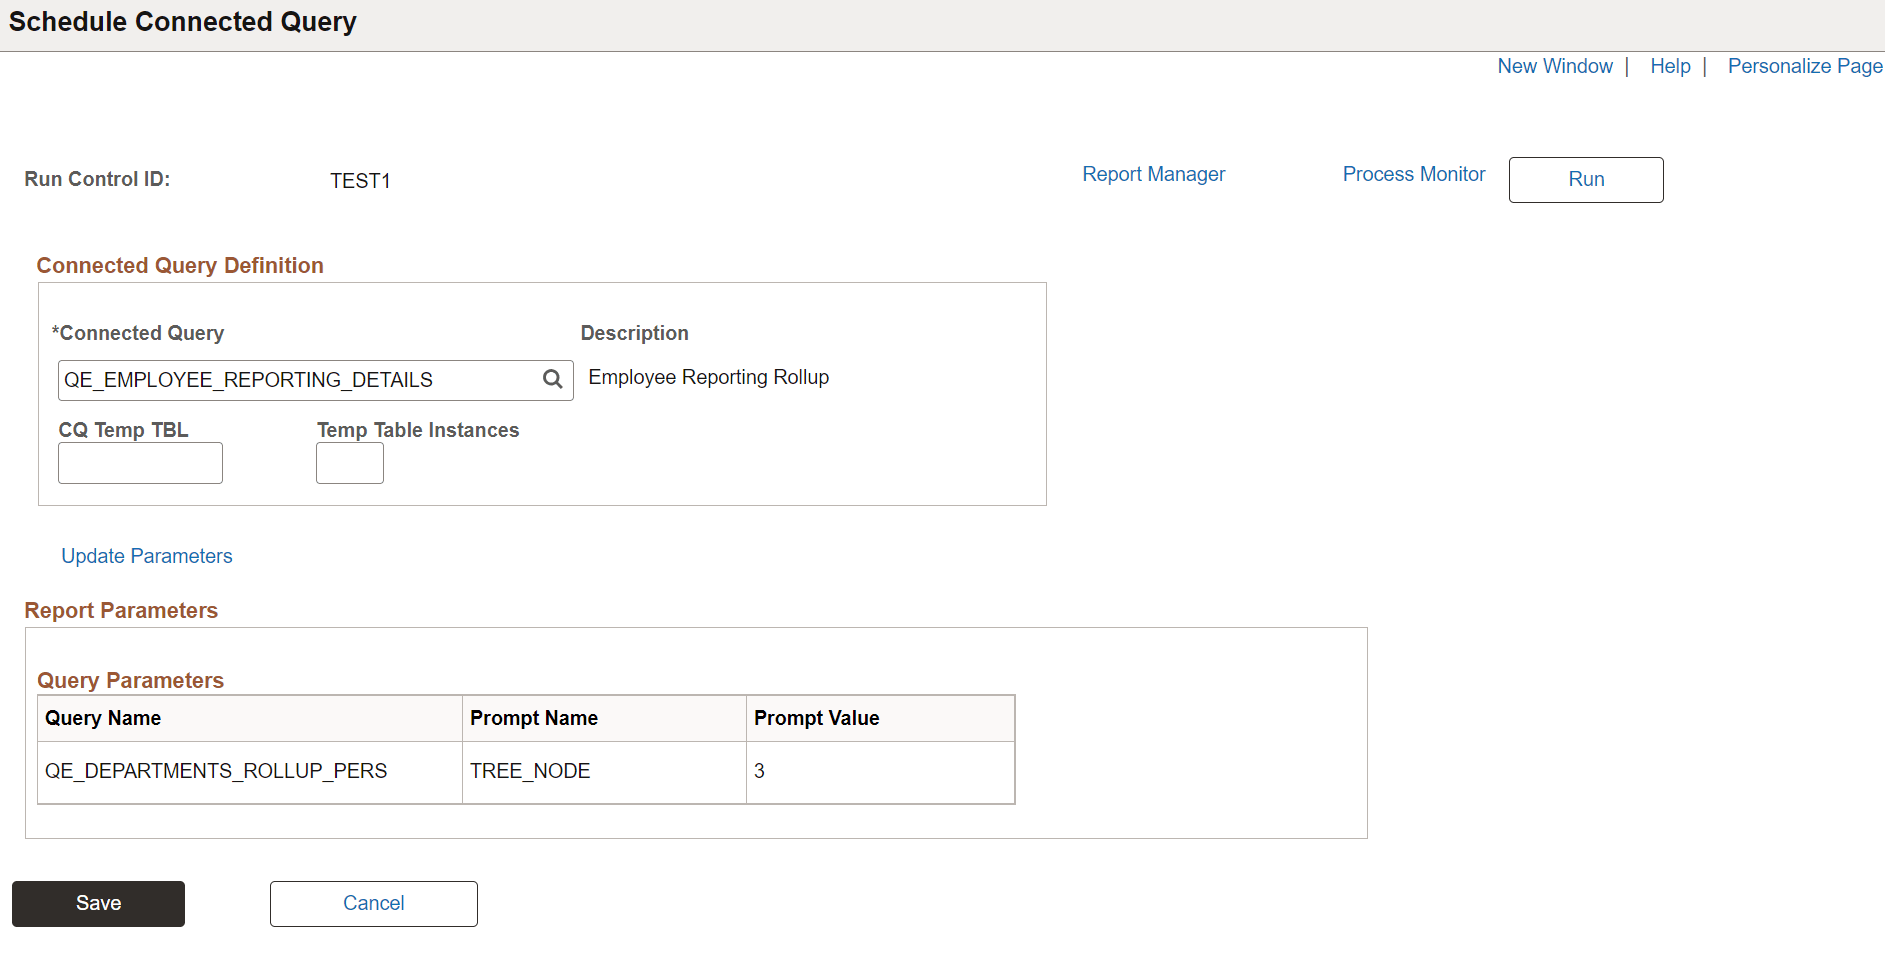Image resolution: width=1885 pixels, height=955 pixels.
Task: Click the Employee Reporting Rollup description
Action: 708,377
